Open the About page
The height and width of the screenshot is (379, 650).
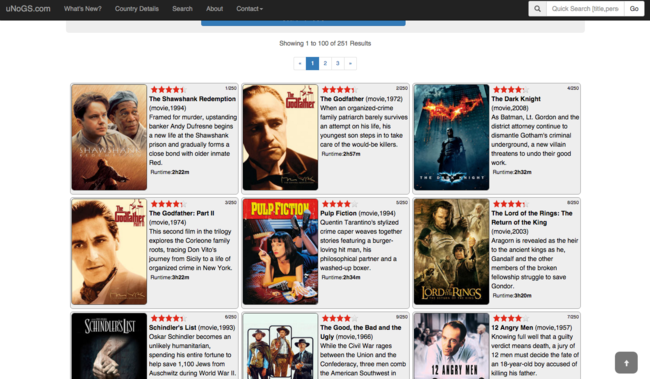[214, 9]
